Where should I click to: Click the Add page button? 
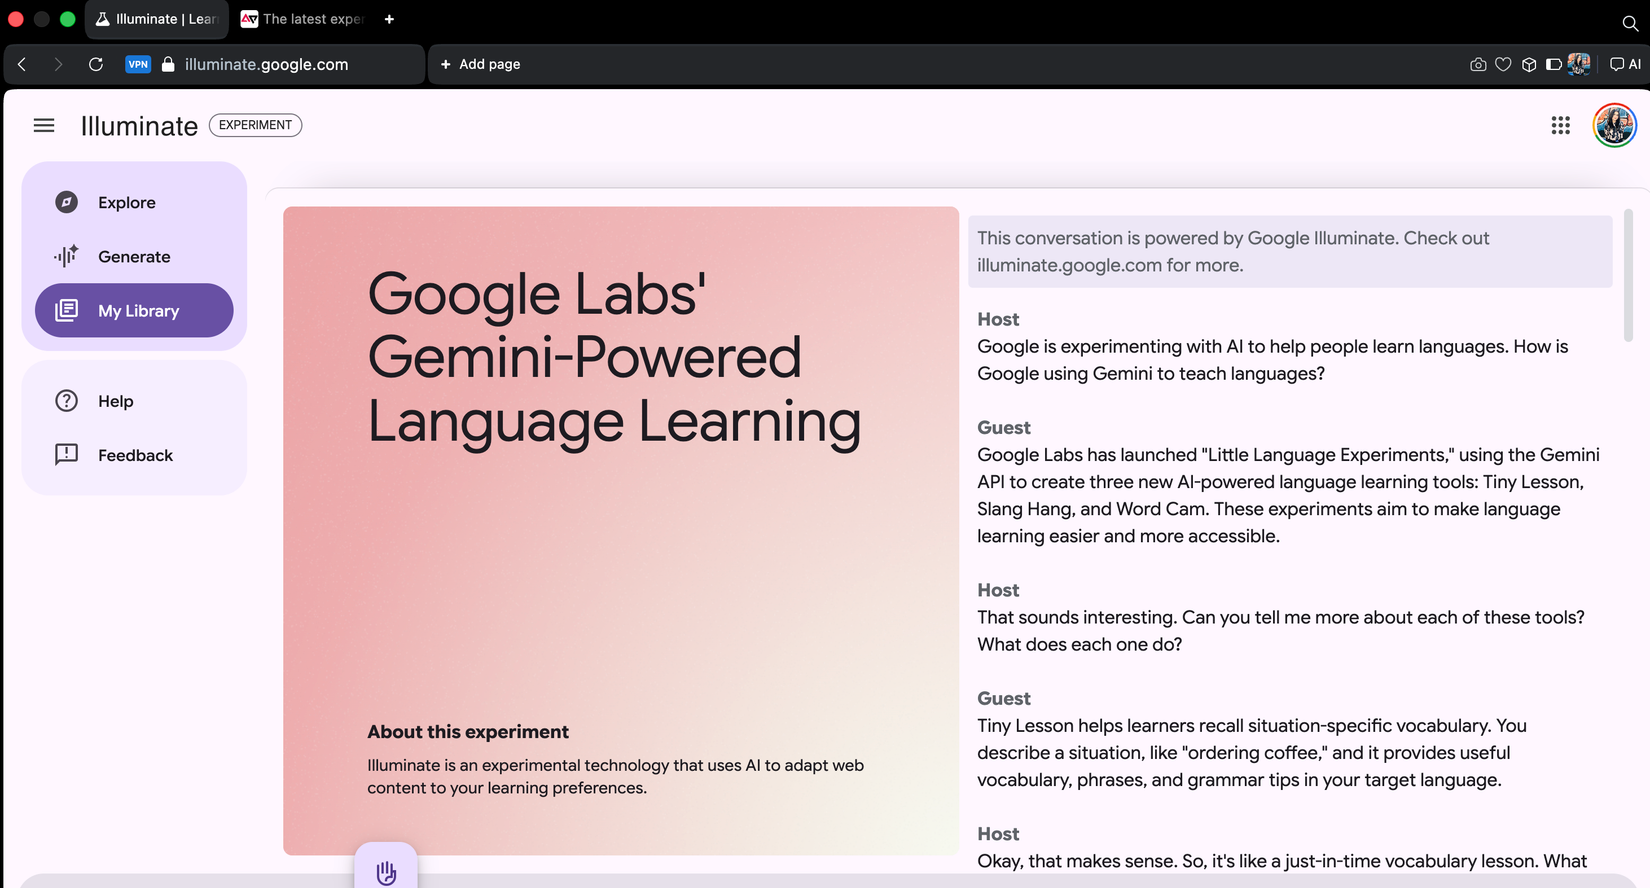(x=481, y=64)
